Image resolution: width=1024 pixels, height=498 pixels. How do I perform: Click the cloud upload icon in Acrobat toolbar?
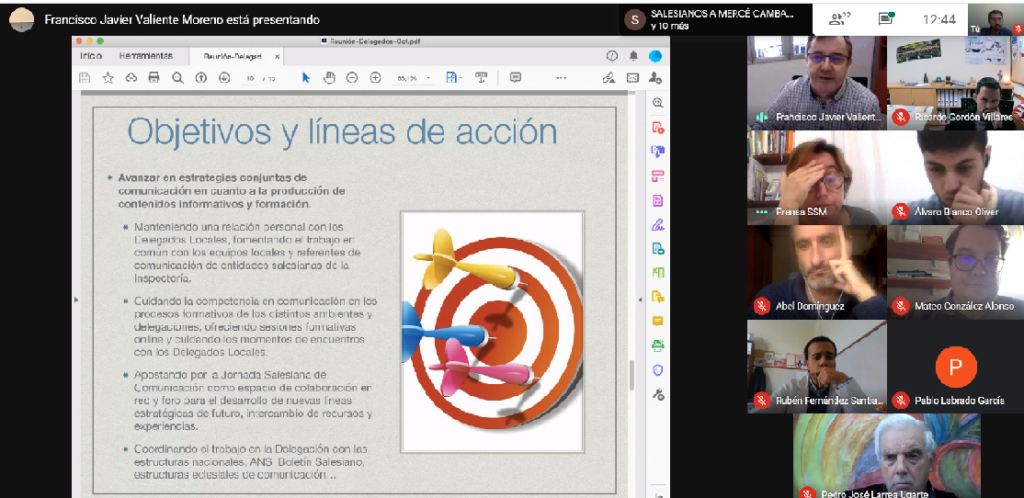131,78
